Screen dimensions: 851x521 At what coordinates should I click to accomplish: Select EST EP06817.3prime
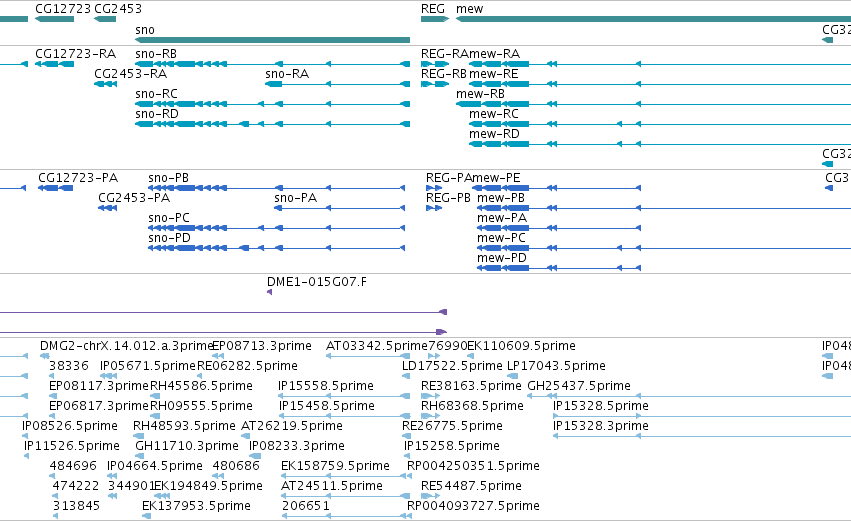coord(52,416)
